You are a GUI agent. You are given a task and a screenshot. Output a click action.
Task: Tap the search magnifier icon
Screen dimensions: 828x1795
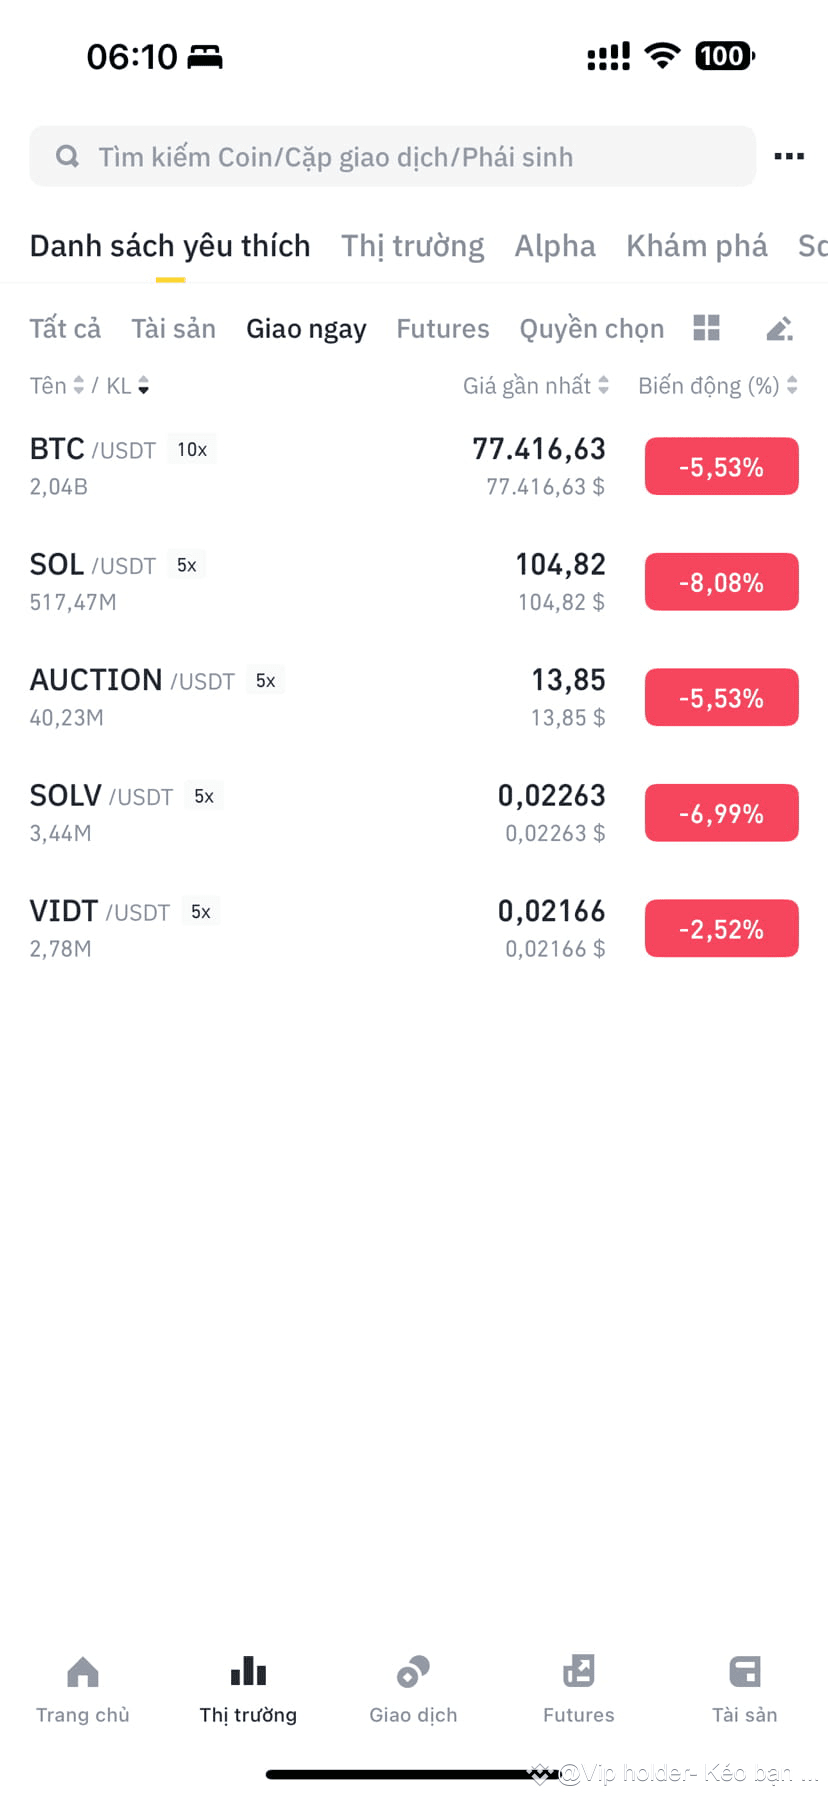[67, 156]
